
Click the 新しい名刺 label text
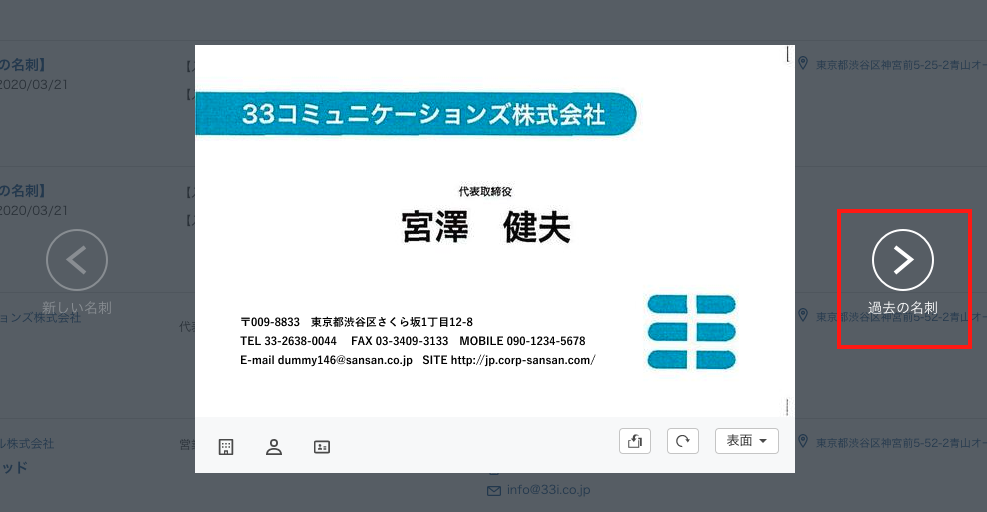[x=77, y=307]
